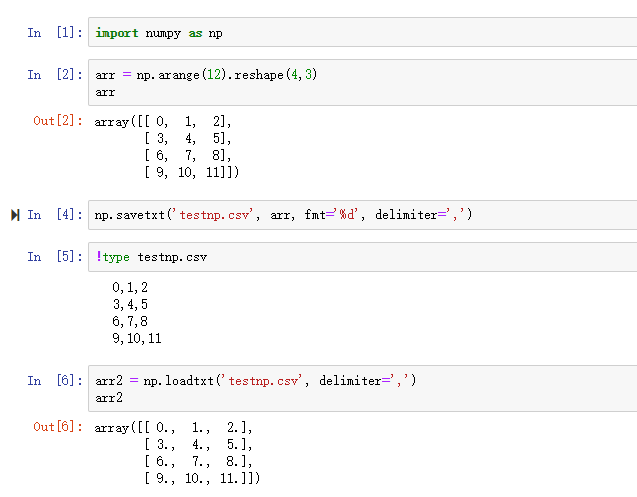Click the Out[2]: output prompt
The height and width of the screenshot is (497, 637).
click(x=58, y=121)
